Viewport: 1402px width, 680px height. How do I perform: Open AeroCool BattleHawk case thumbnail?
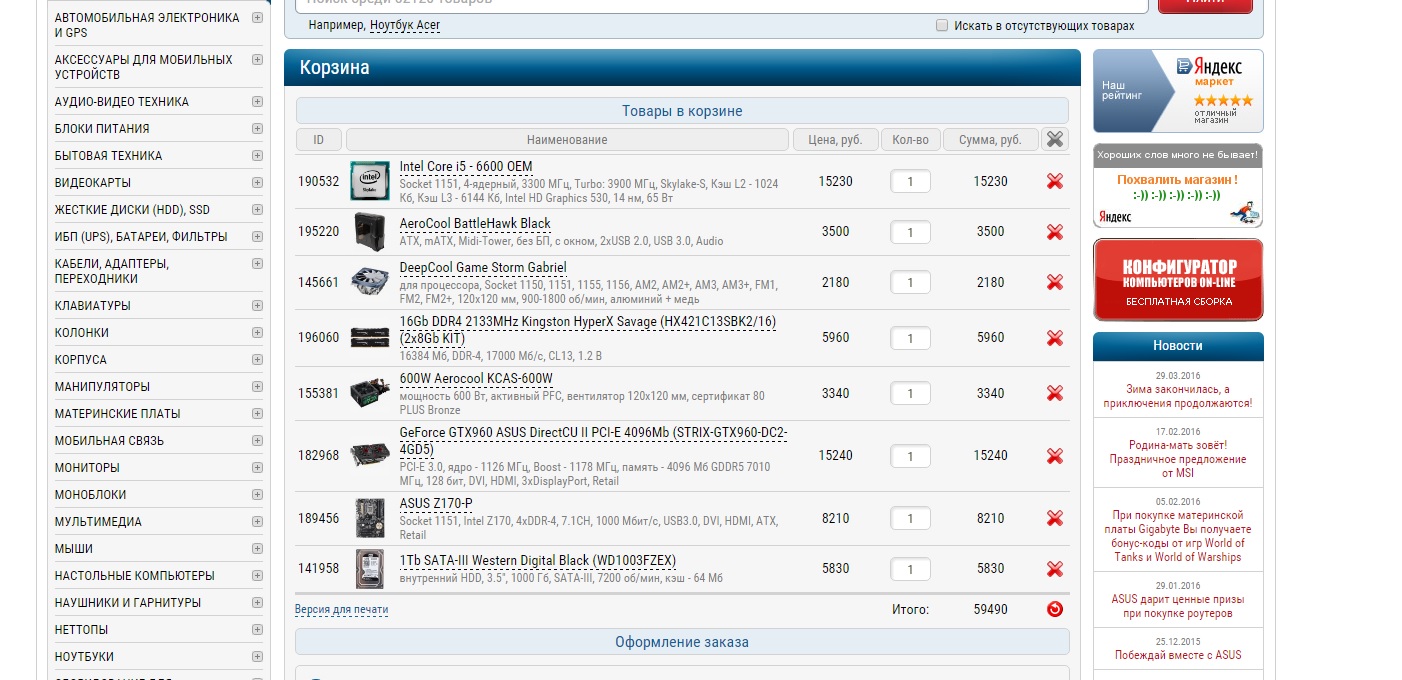(369, 232)
